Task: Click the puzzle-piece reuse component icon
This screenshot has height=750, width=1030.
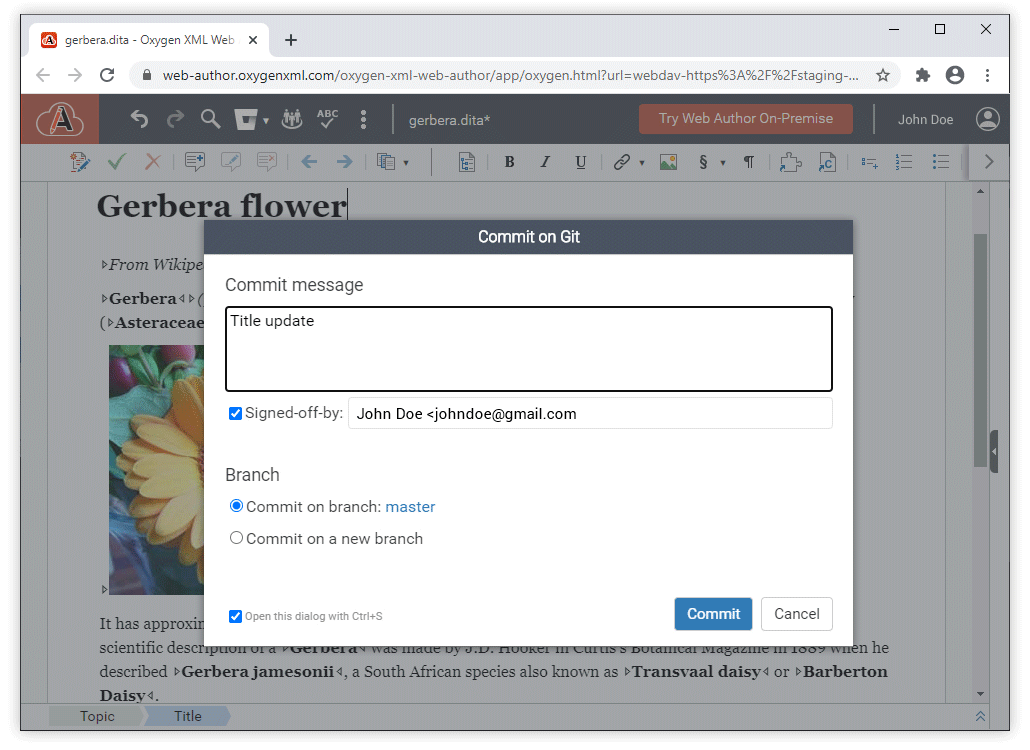Action: [x=790, y=162]
